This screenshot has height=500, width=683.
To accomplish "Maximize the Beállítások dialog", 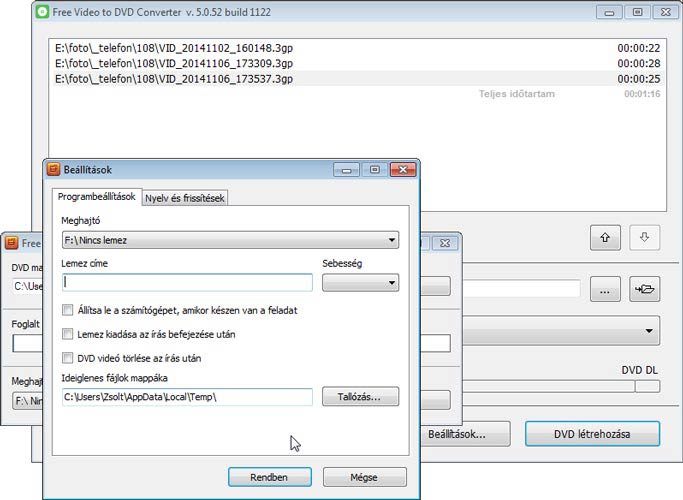I will point(375,169).
